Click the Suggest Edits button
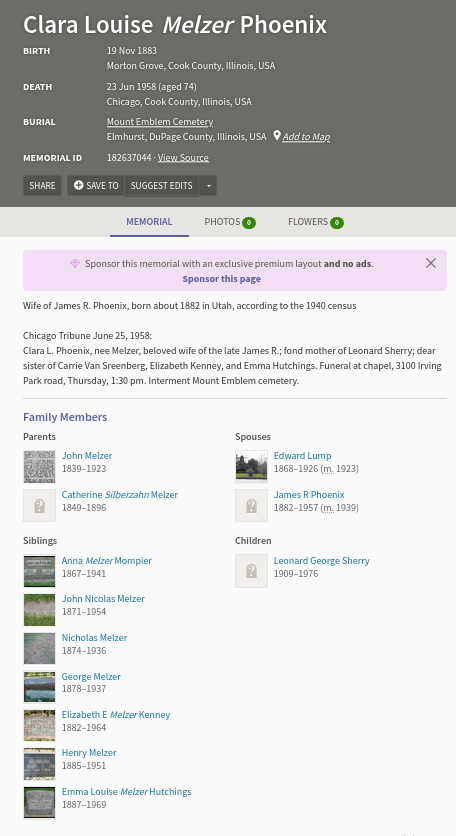 162,186
